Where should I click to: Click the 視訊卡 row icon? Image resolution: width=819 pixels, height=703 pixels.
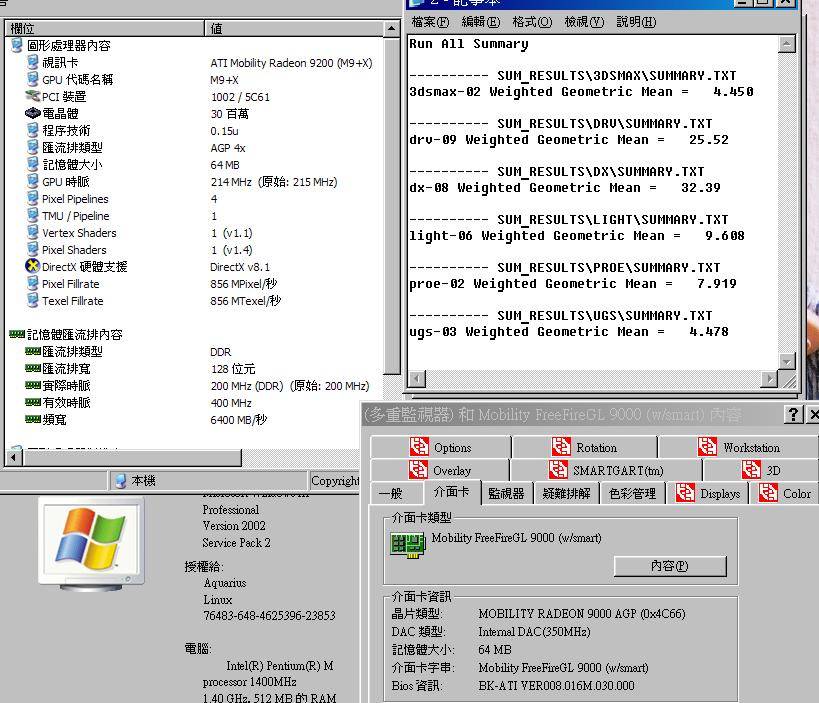click(33, 62)
